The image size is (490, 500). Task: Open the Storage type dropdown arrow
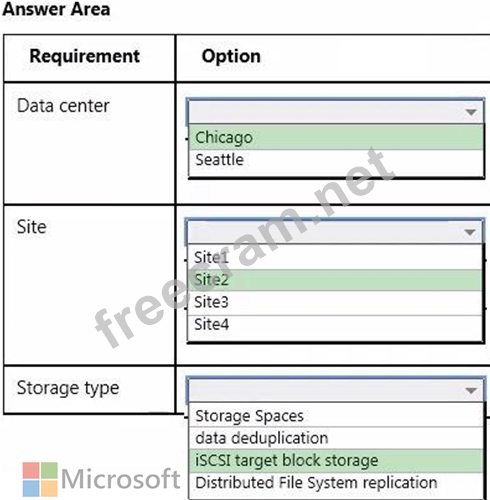tap(471, 390)
